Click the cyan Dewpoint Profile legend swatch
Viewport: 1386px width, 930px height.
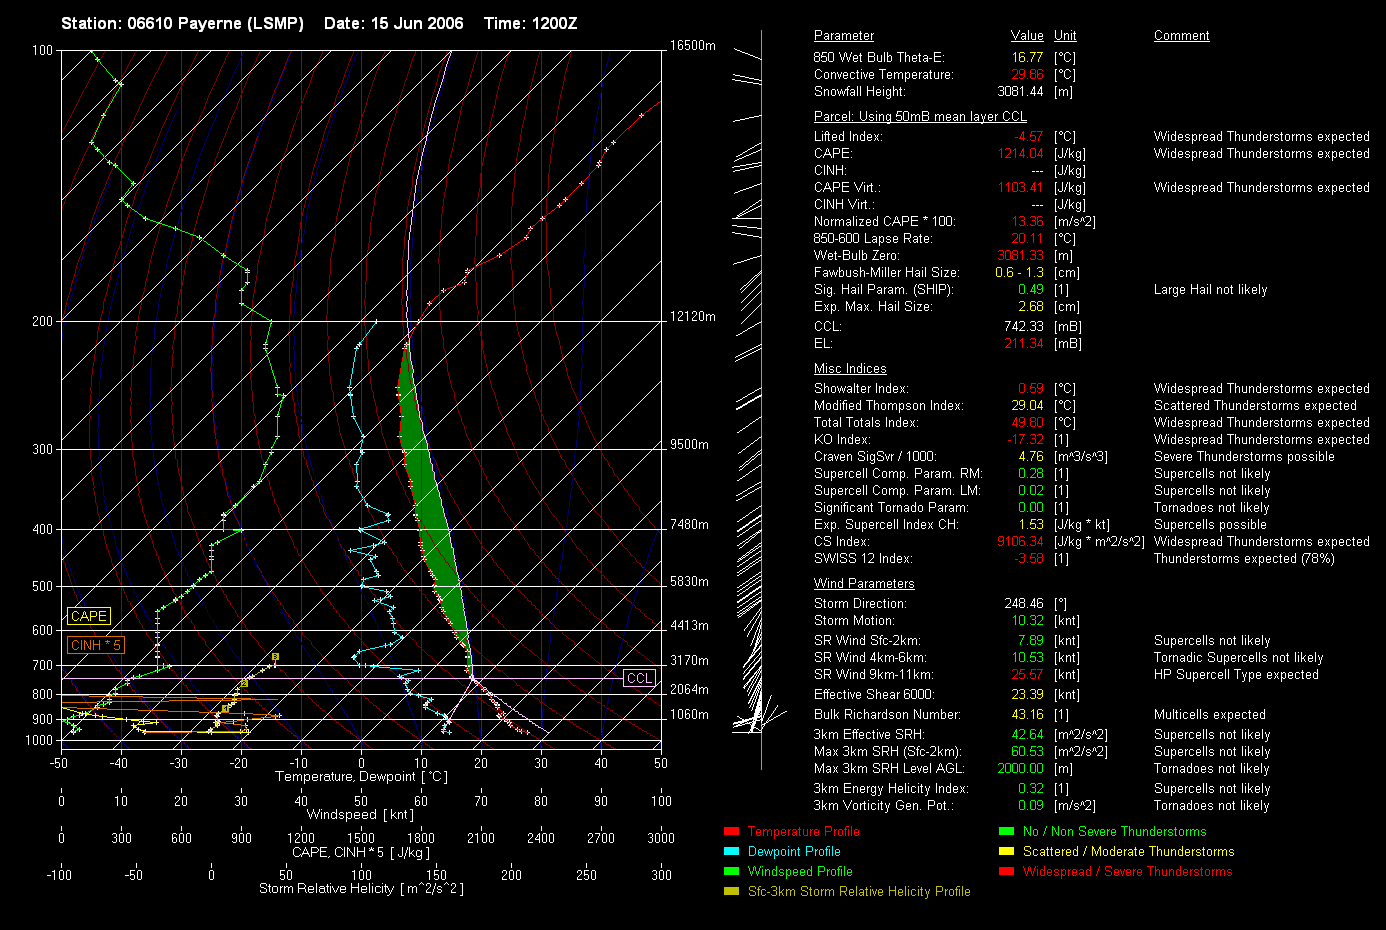(731, 851)
